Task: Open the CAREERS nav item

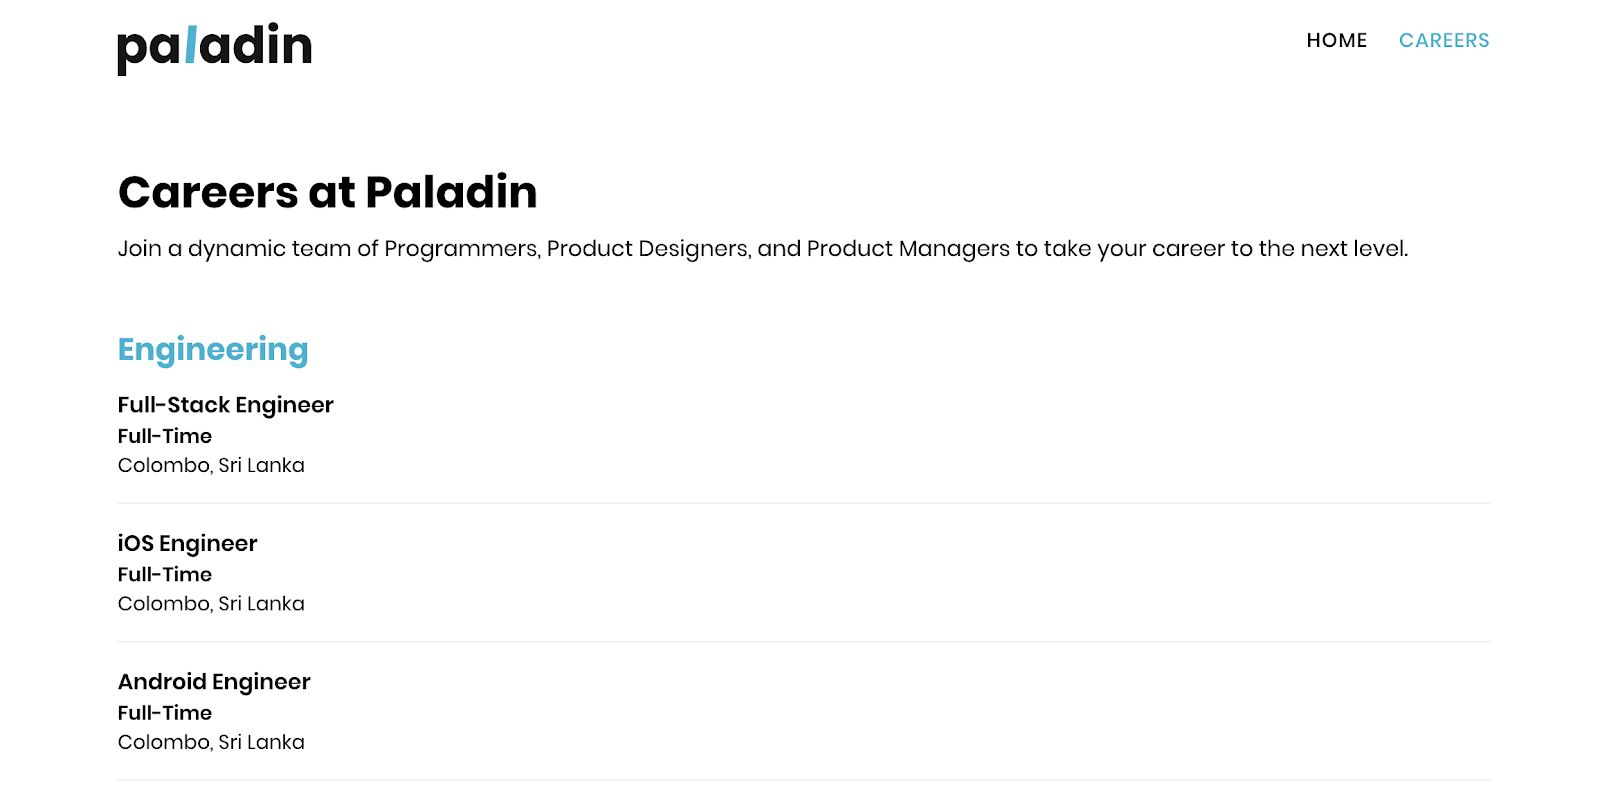Action: click(1443, 41)
